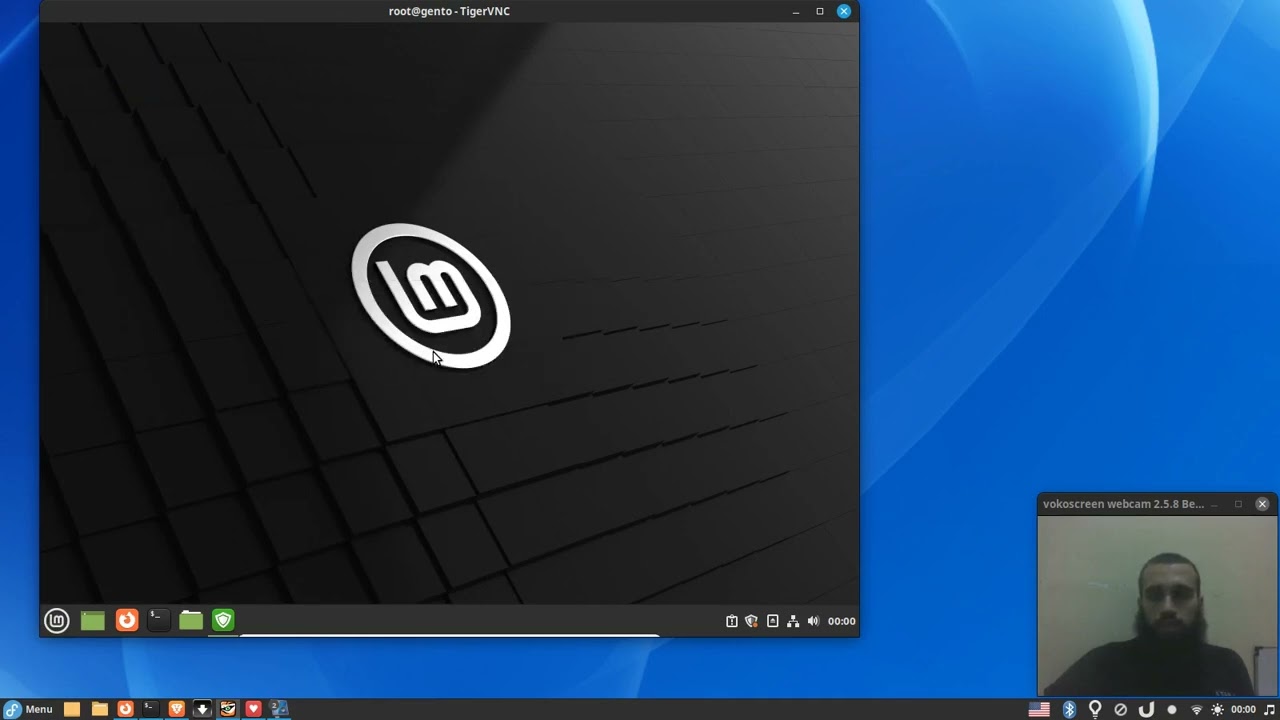The height and width of the screenshot is (720, 1280).
Task: Open the Brave browser in host taskbar
Action: (x=177, y=709)
